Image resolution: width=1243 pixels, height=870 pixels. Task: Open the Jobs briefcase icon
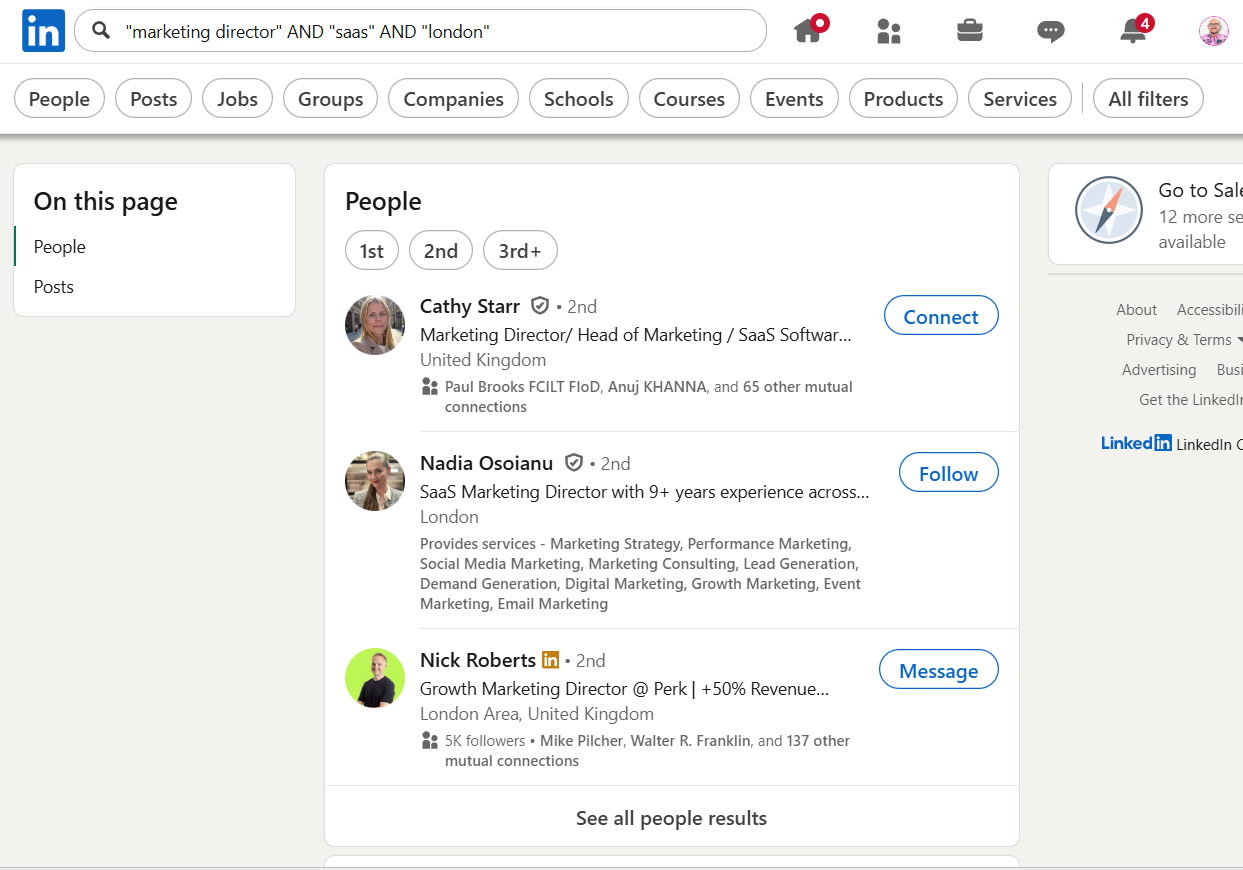(969, 30)
